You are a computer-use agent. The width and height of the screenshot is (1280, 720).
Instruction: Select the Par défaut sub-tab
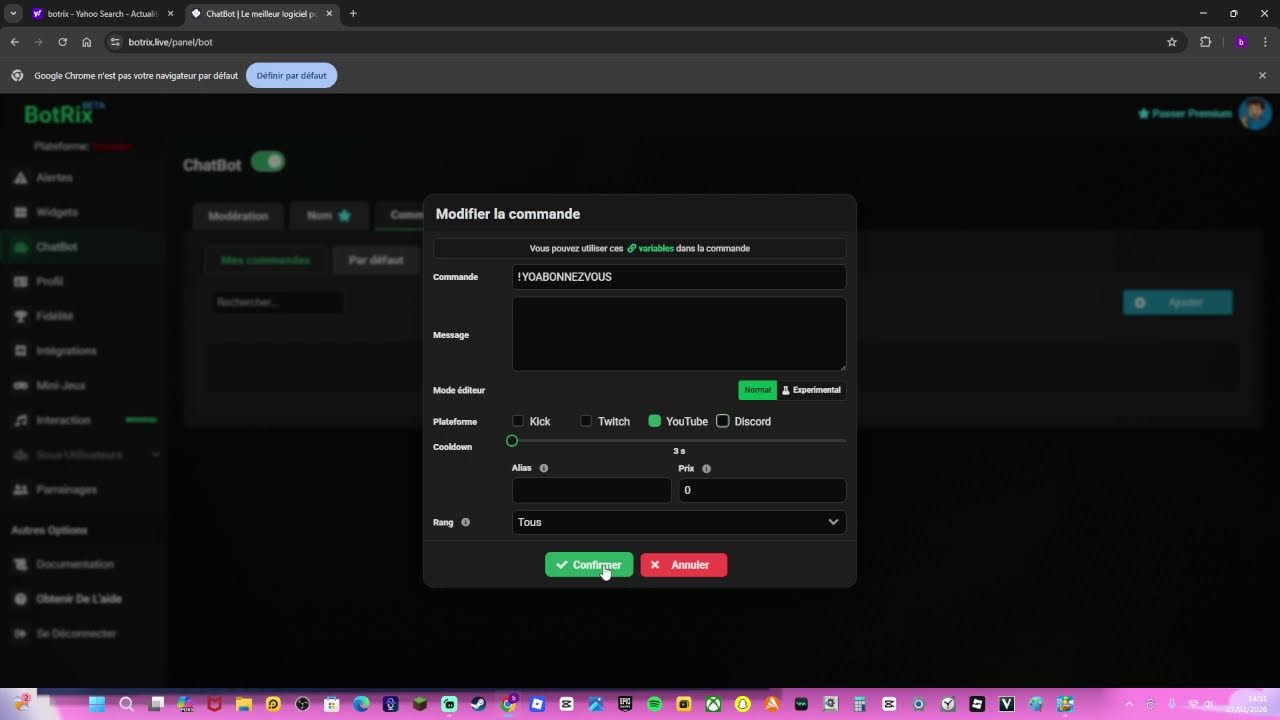(x=376, y=260)
